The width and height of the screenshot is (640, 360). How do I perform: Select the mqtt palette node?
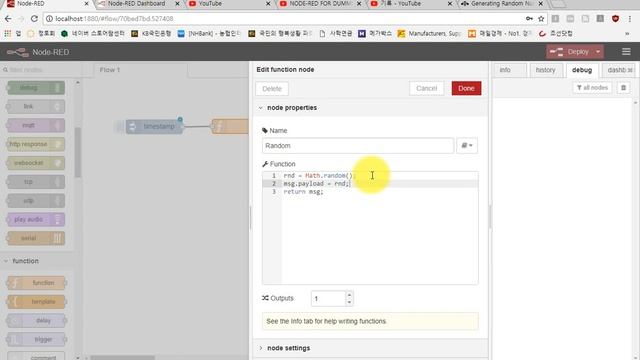click(x=36, y=125)
